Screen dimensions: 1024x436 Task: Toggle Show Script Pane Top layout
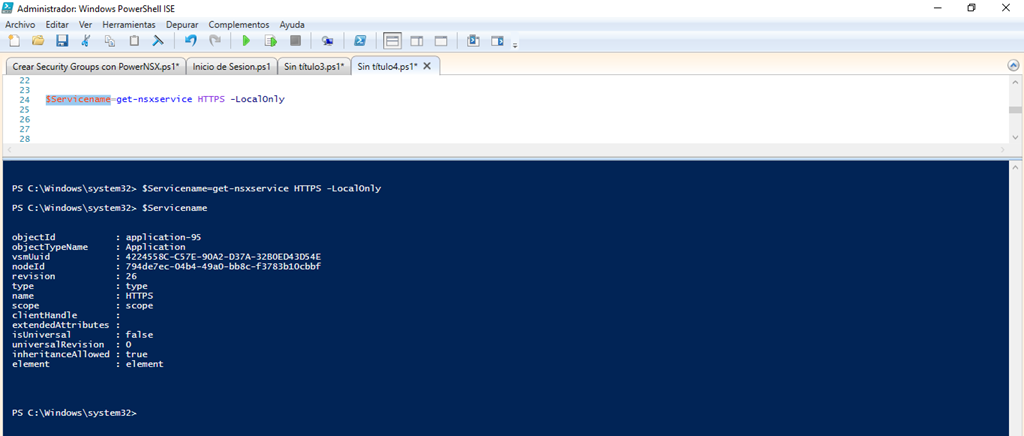coord(392,41)
